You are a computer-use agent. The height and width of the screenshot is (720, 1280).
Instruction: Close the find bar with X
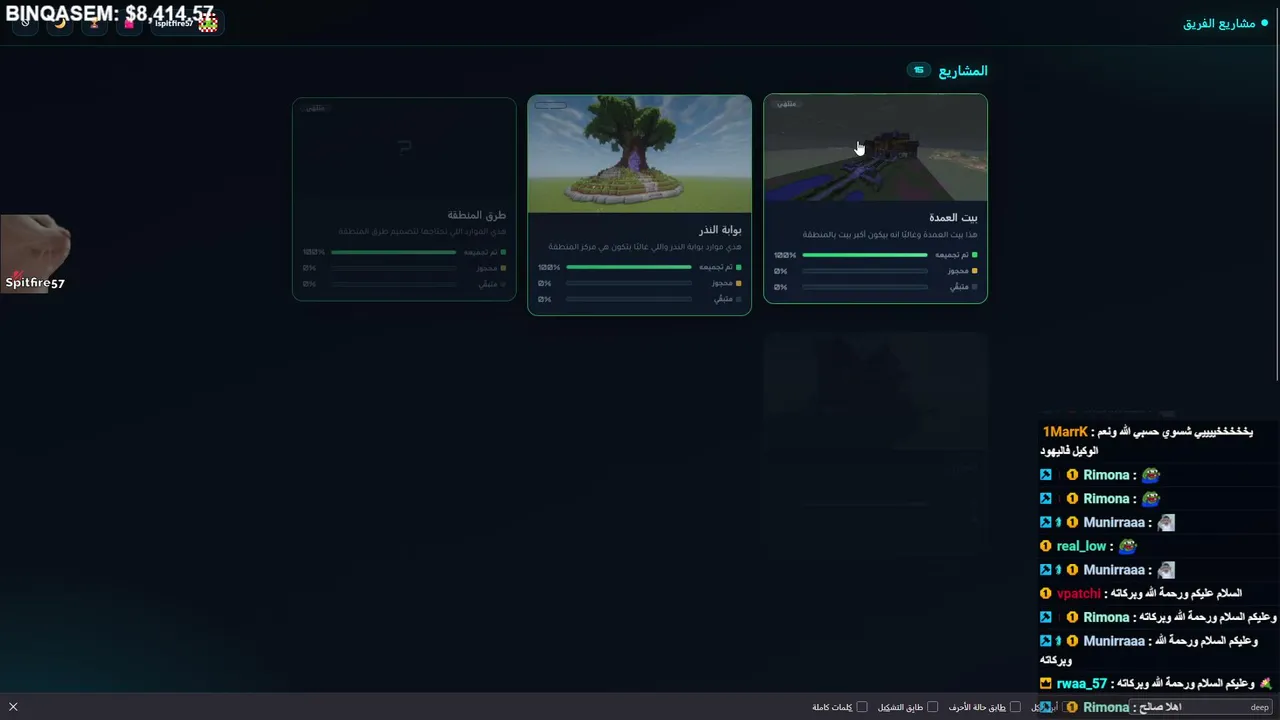coord(13,707)
